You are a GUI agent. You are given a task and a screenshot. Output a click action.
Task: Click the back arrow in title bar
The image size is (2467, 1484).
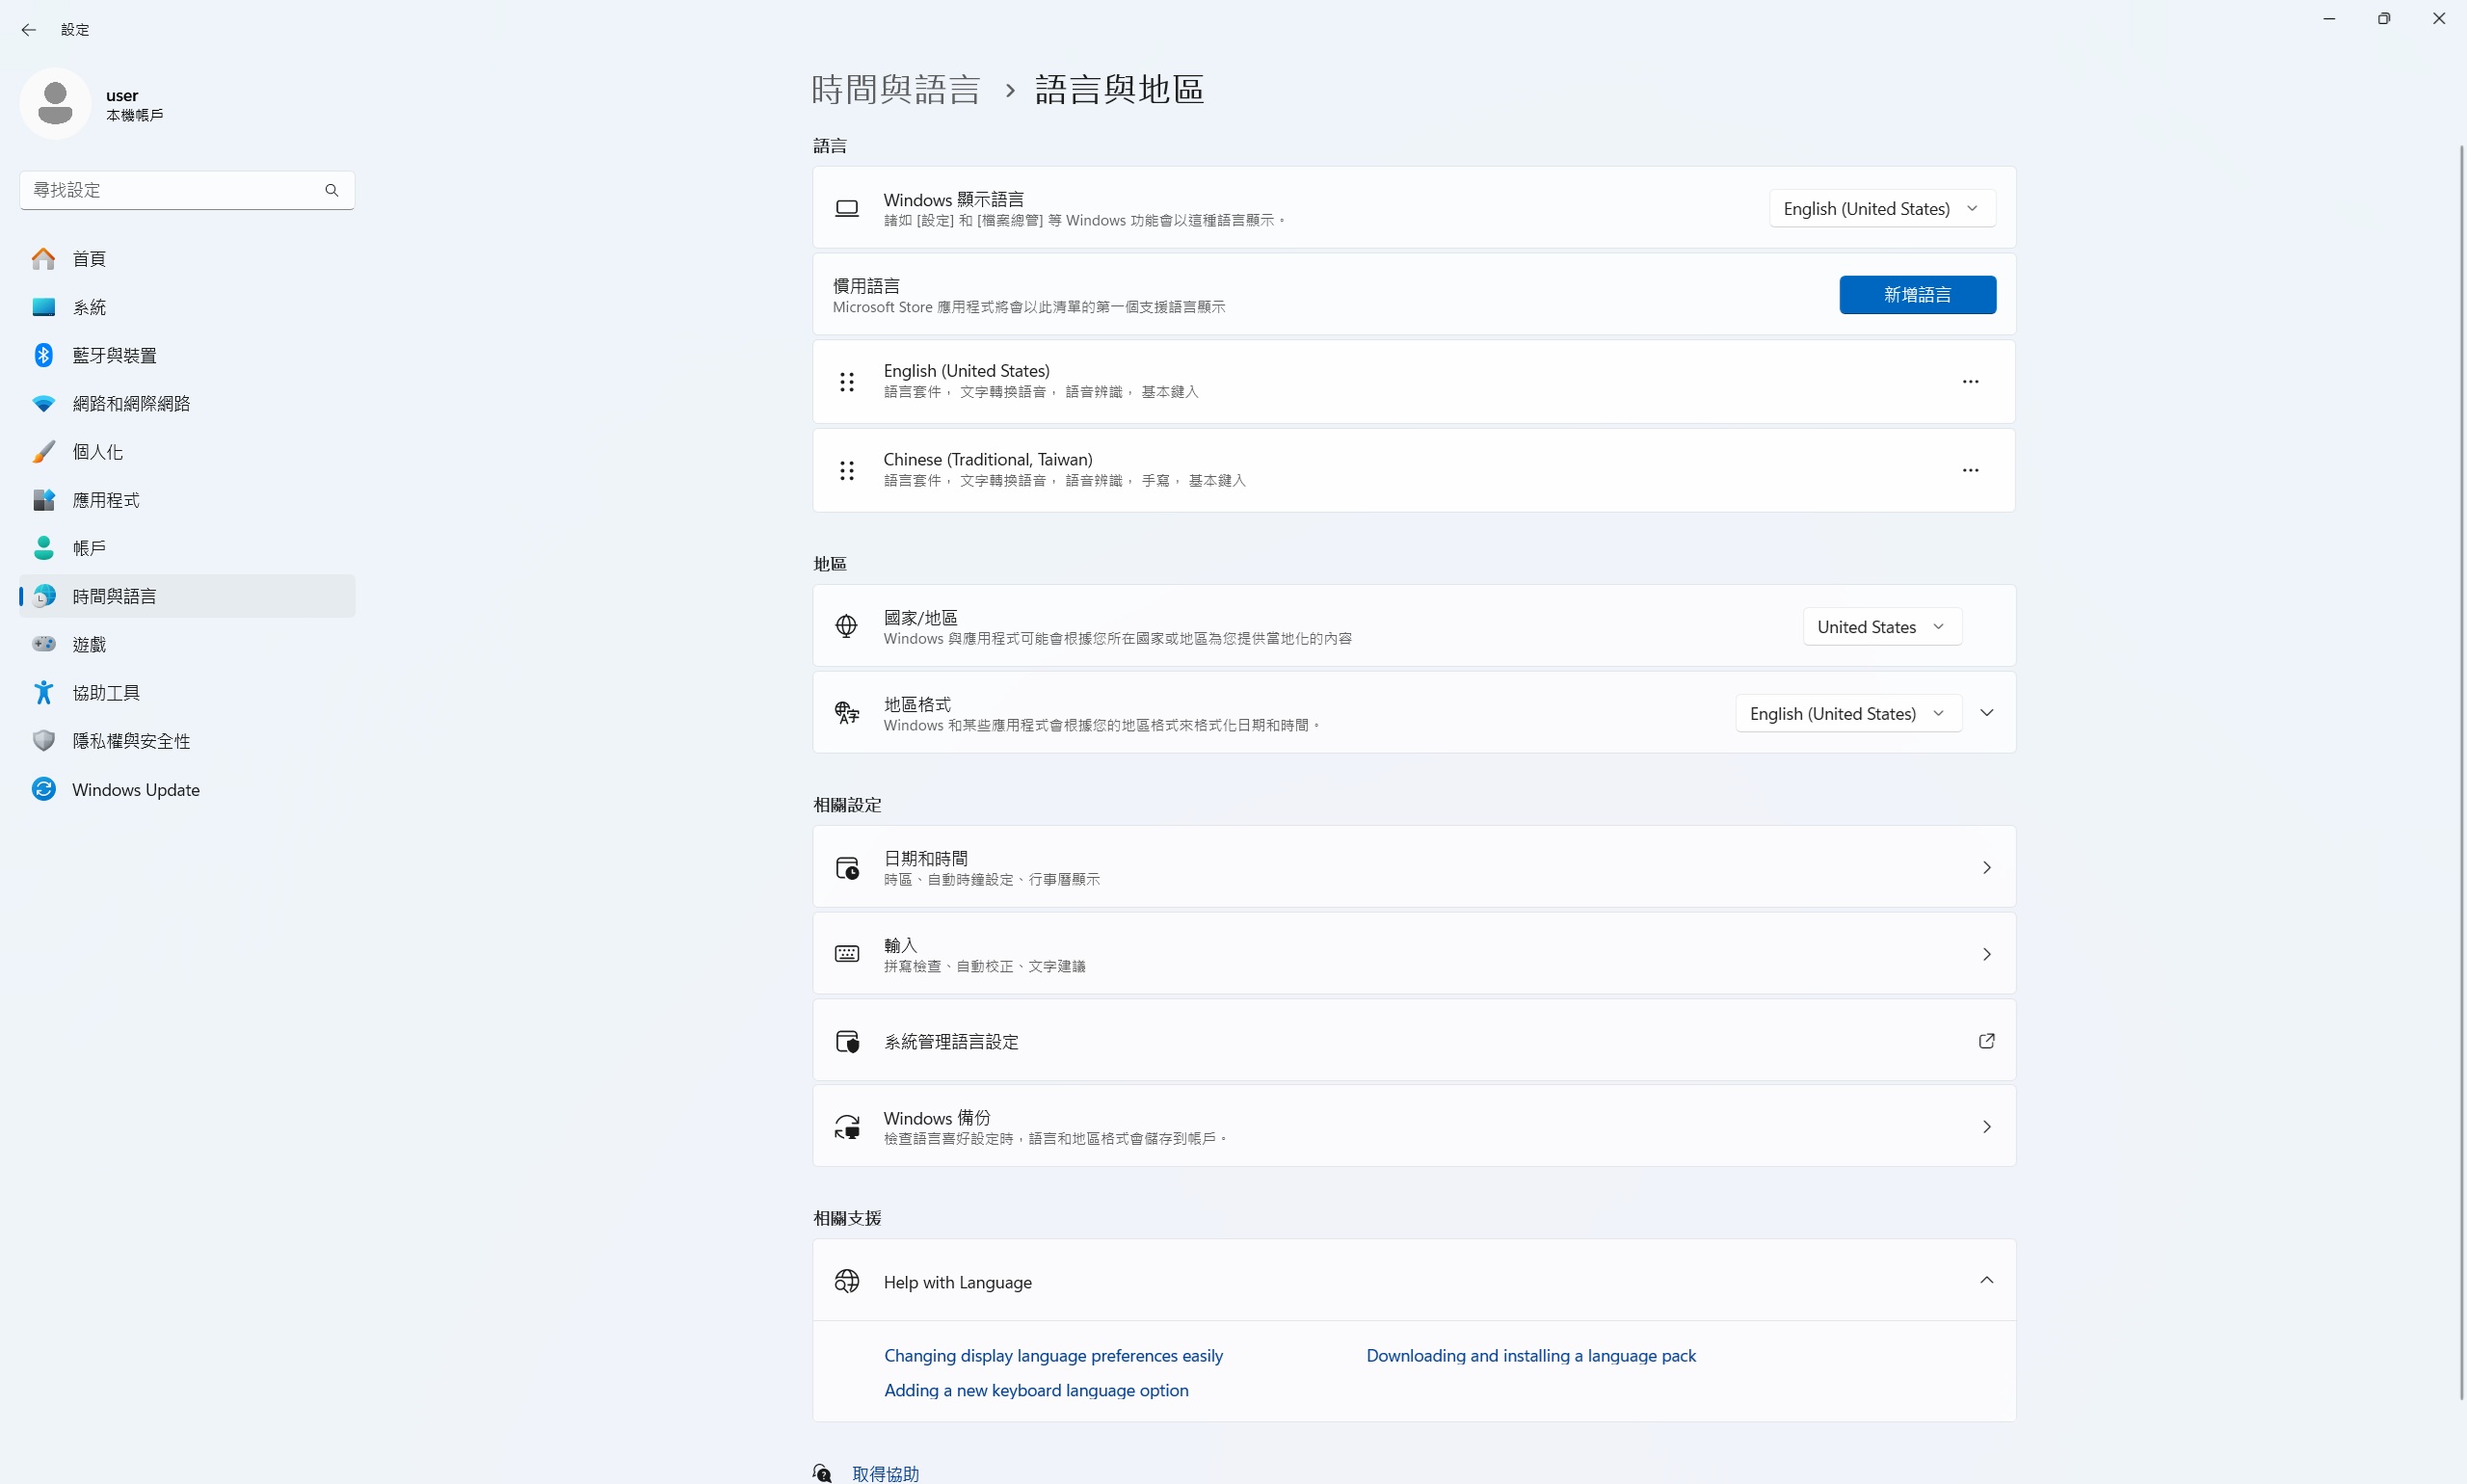tap(28, 30)
